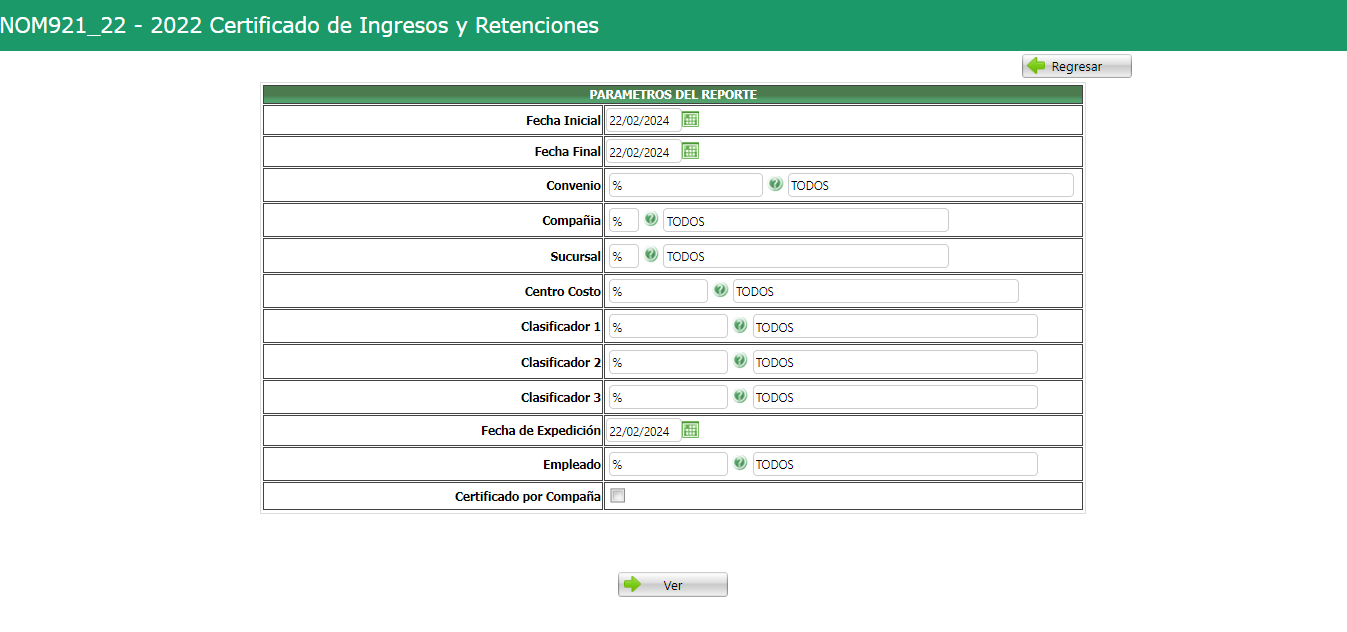The image size is (1347, 632).
Task: Click the Compañia TODOS description field
Action: 806,221
